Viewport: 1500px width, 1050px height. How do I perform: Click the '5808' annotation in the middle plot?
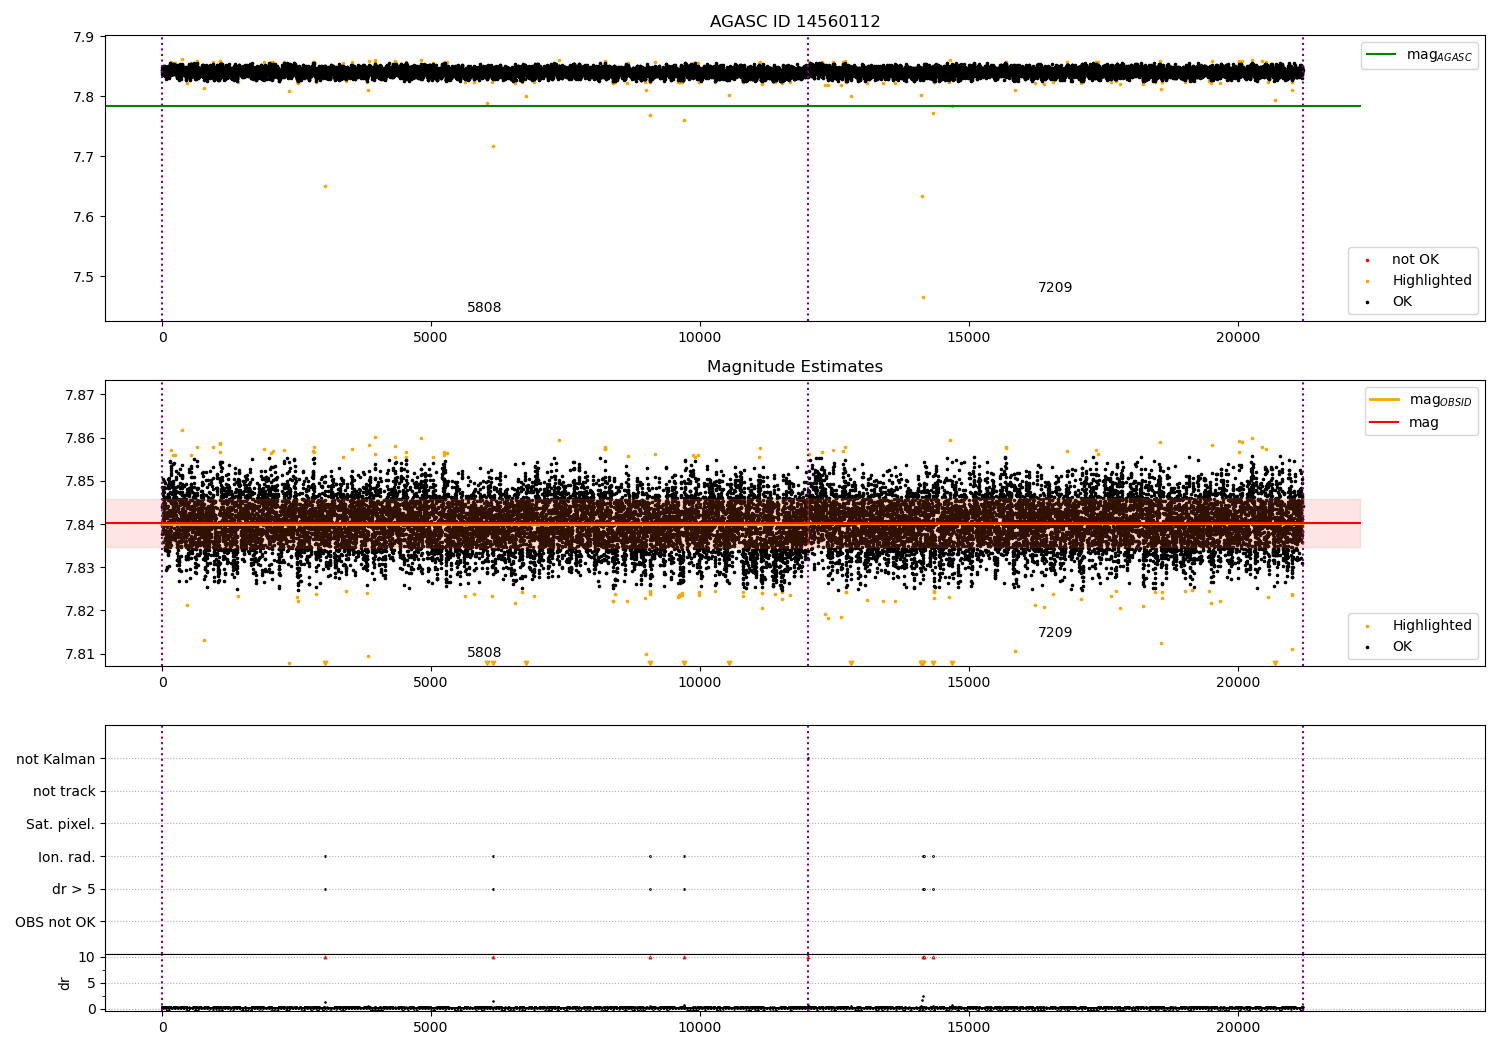(x=484, y=653)
